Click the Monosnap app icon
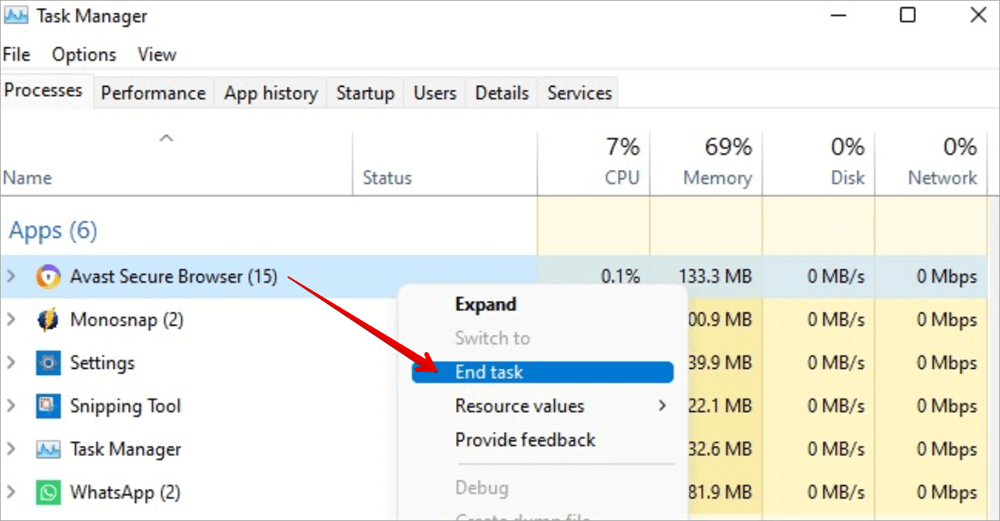 tap(47, 320)
